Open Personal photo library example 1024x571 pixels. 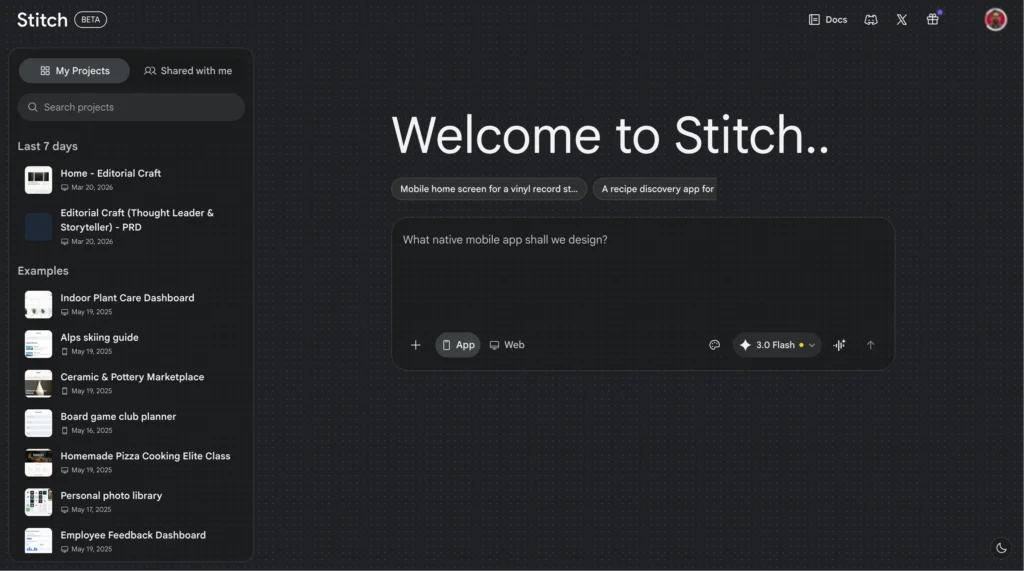coord(131,502)
